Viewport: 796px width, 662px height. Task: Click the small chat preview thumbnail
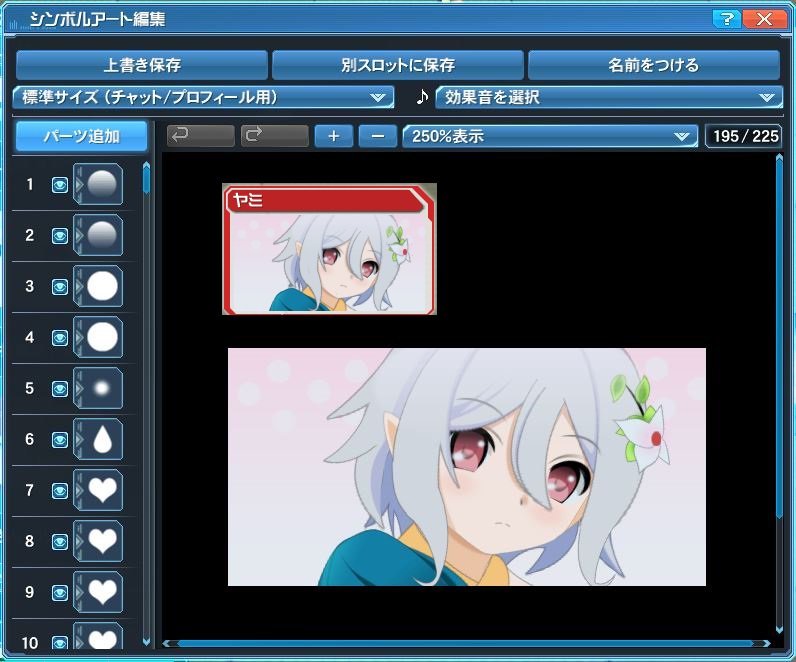coord(329,249)
